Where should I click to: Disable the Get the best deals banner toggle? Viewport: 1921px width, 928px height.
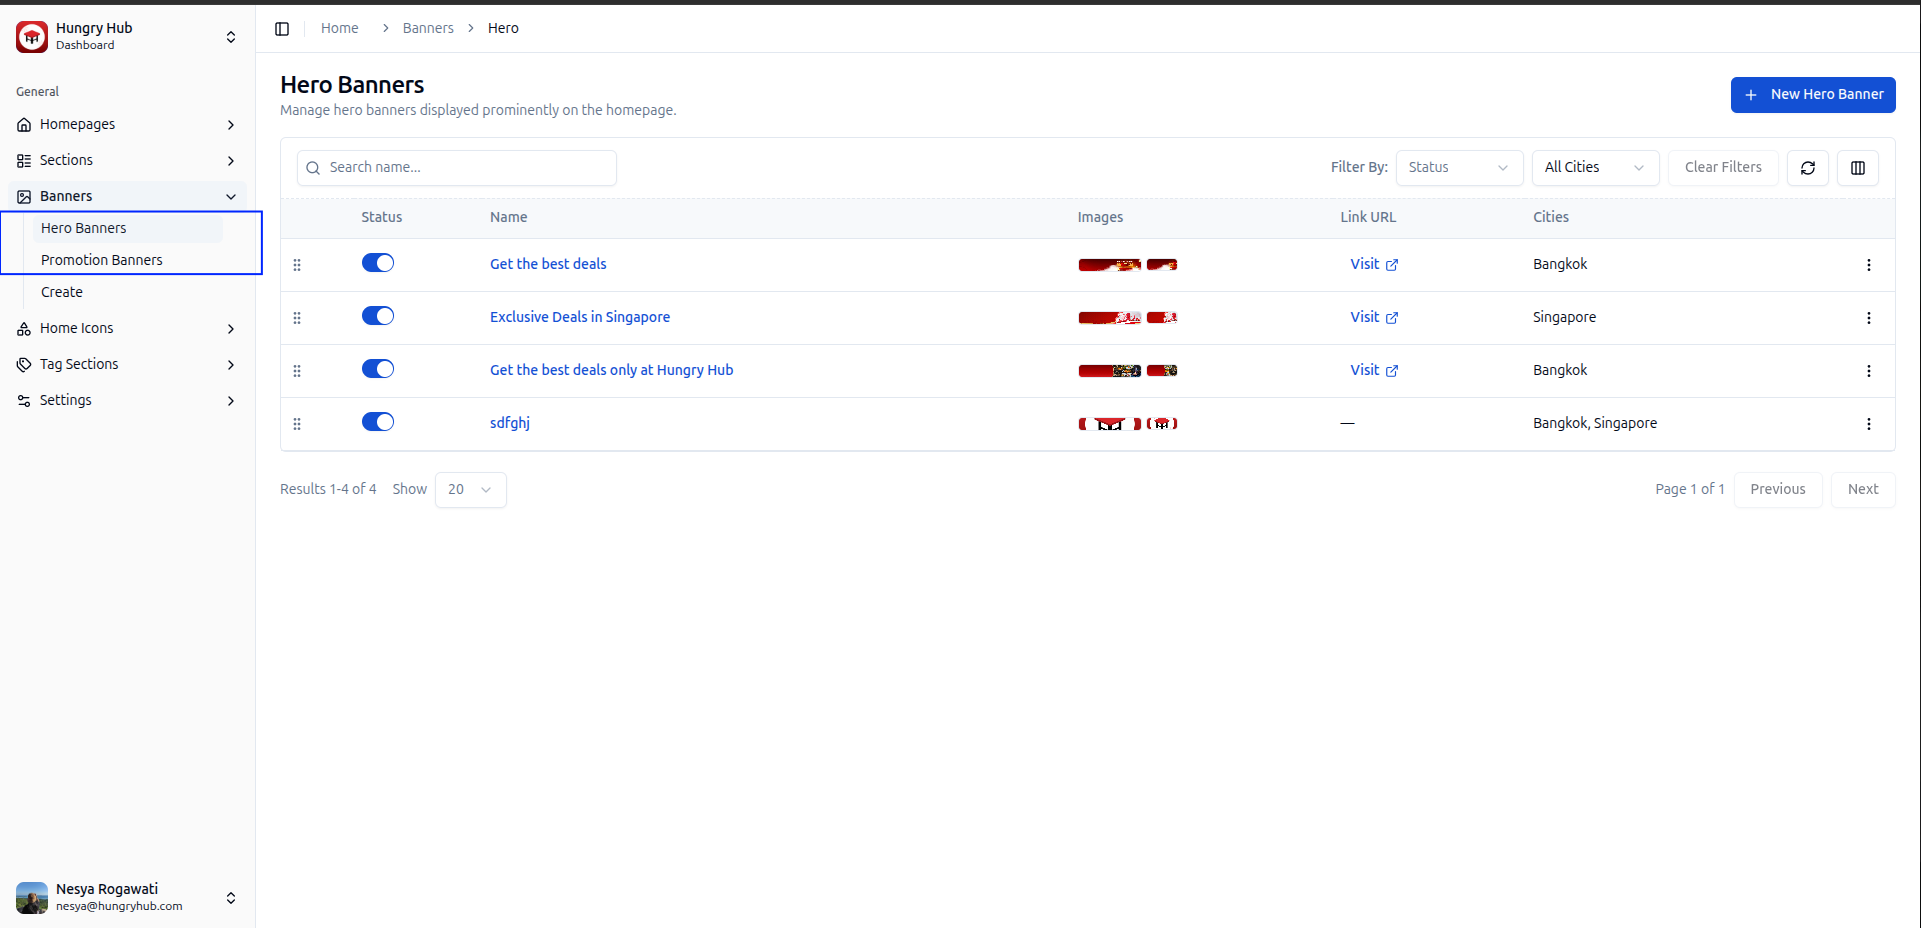coord(378,263)
